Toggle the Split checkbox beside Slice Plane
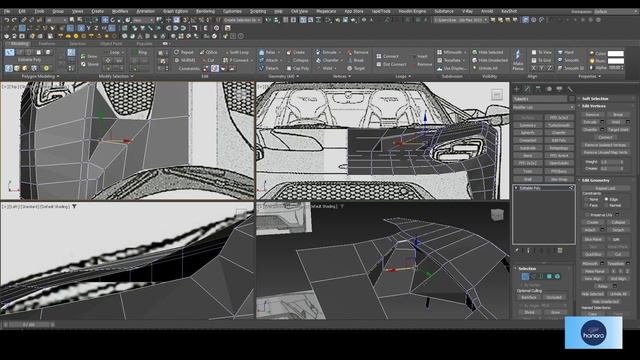Image resolution: width=640 pixels, height=360 pixels. point(609,239)
